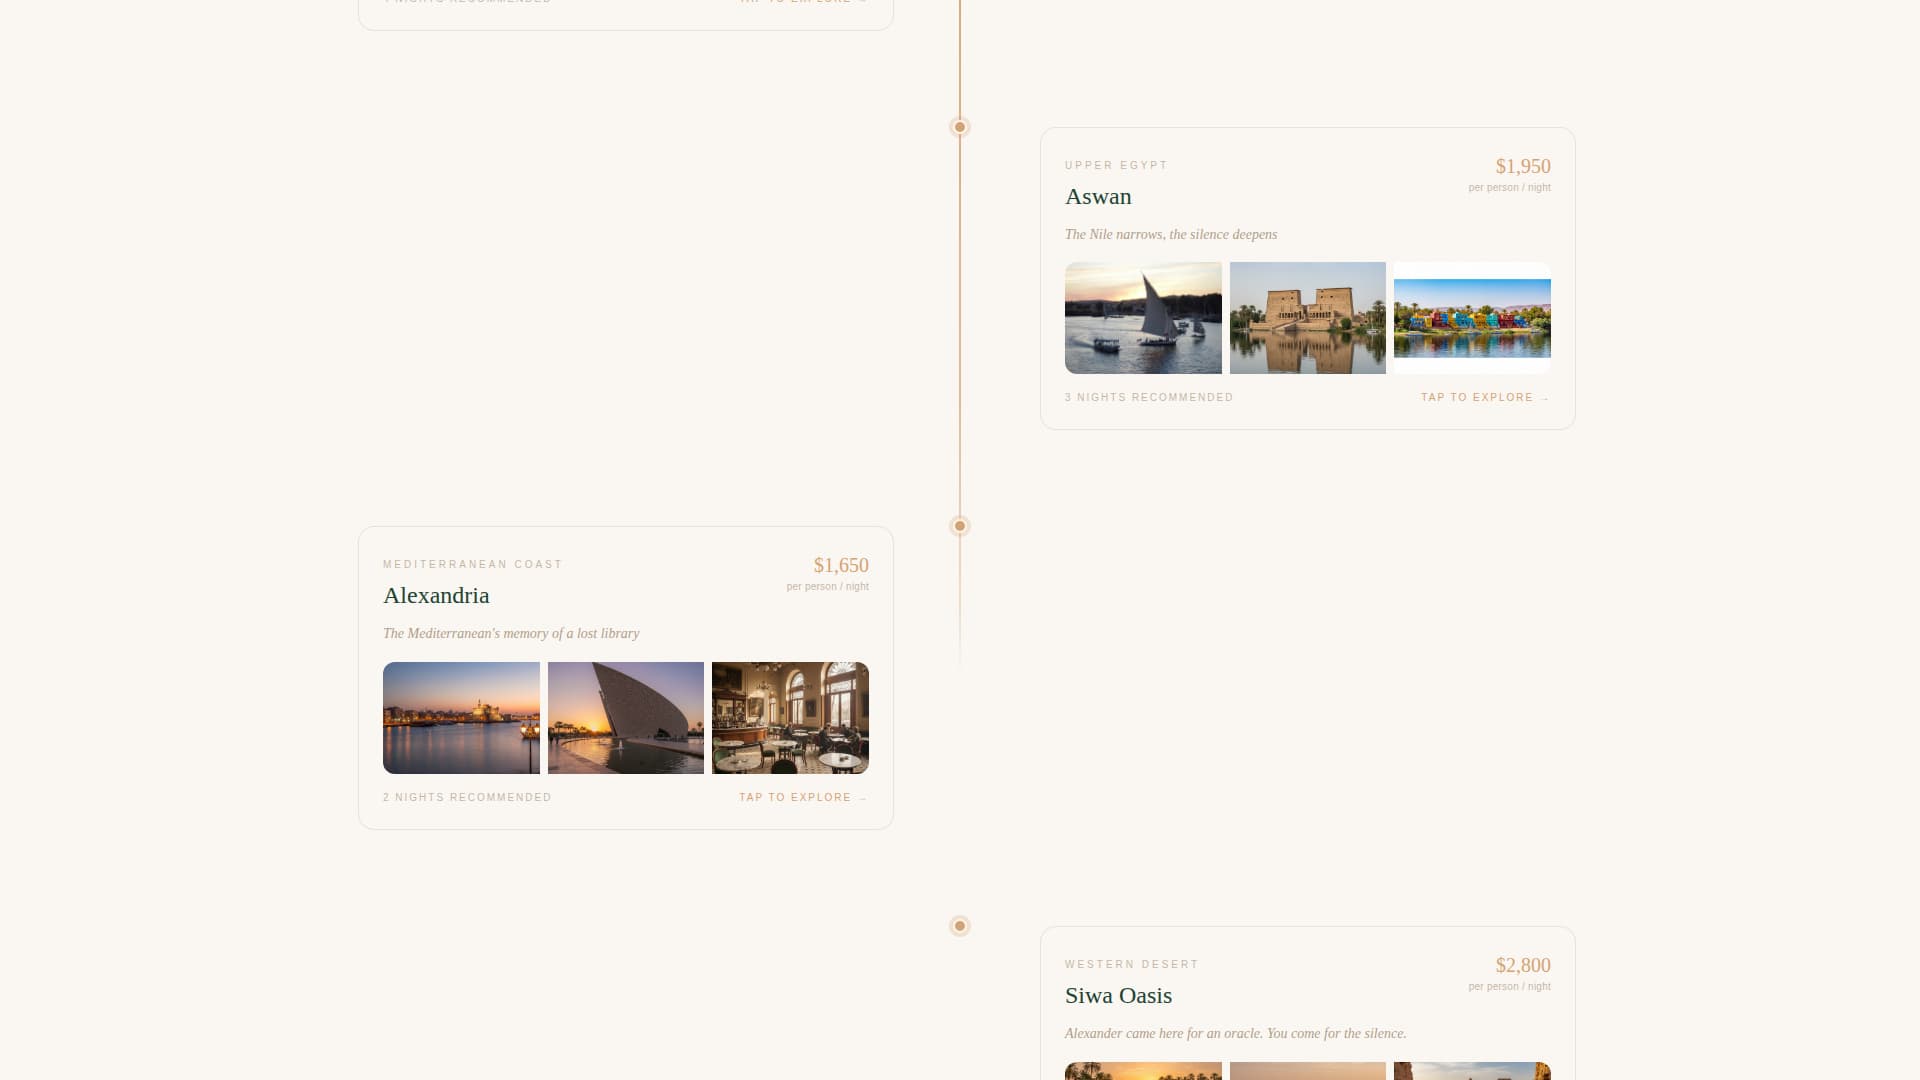
Task: Click 'per person / night' under $1,950
Action: [x=1509, y=188]
